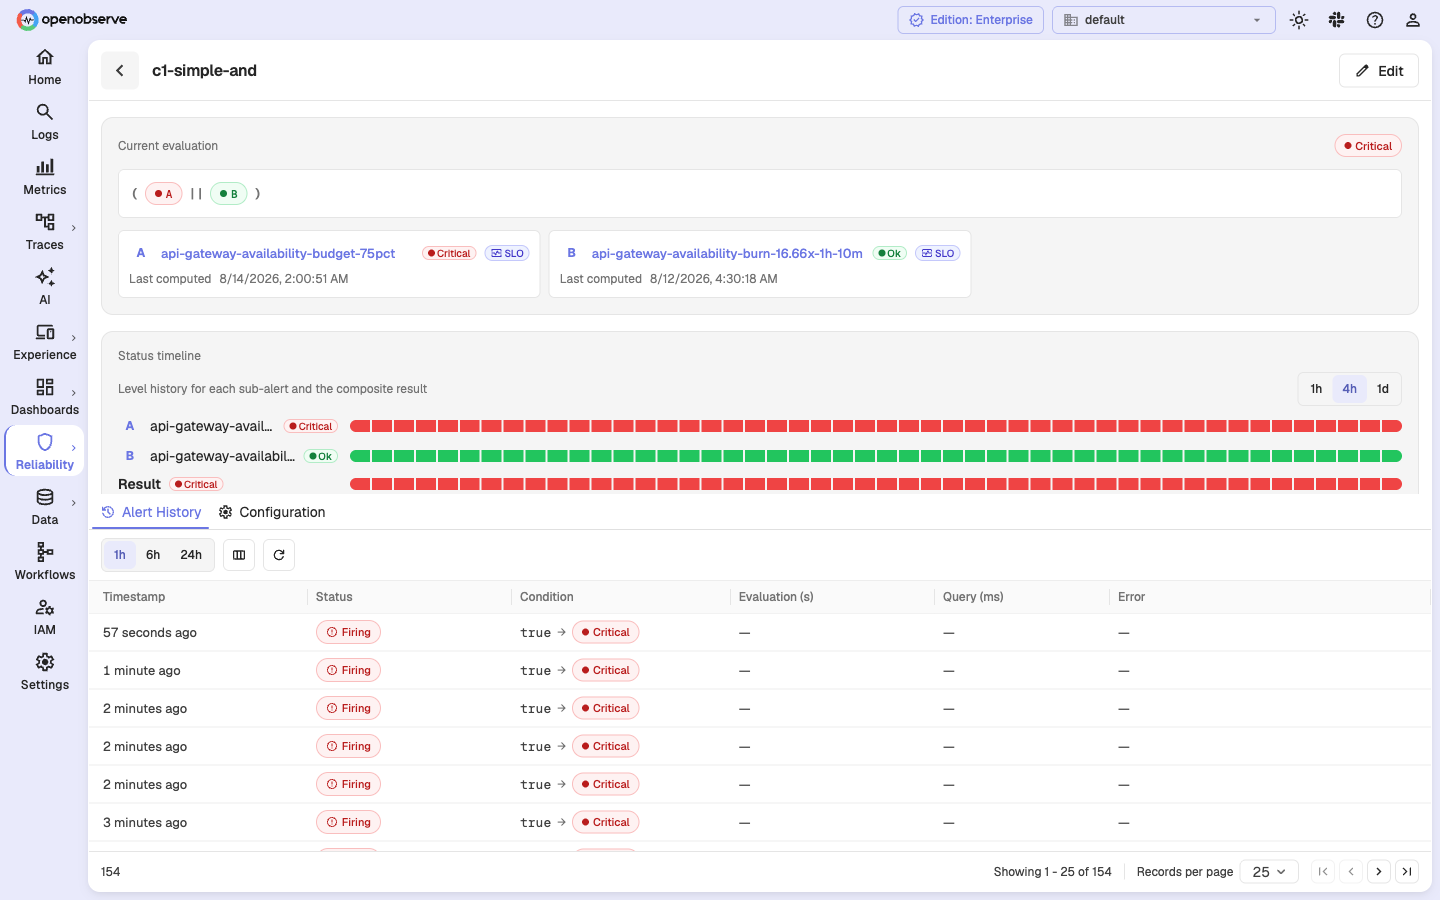
Task: Expand the Reliability submenu chevron
Action: (74, 448)
